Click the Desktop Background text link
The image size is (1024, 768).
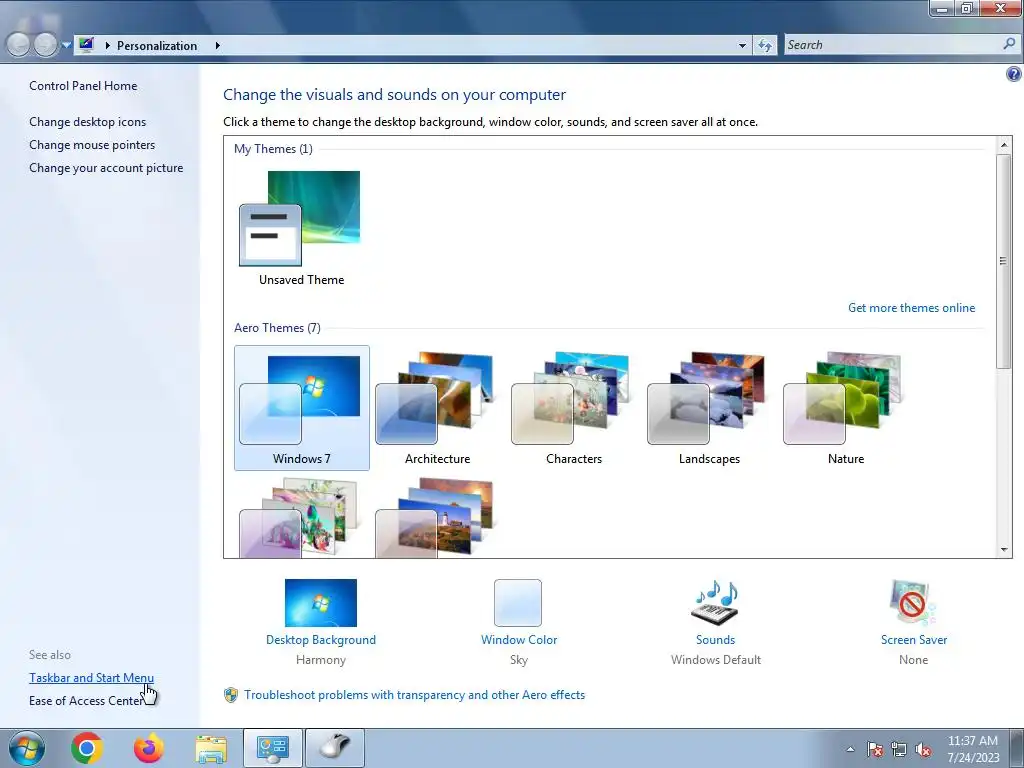click(321, 640)
